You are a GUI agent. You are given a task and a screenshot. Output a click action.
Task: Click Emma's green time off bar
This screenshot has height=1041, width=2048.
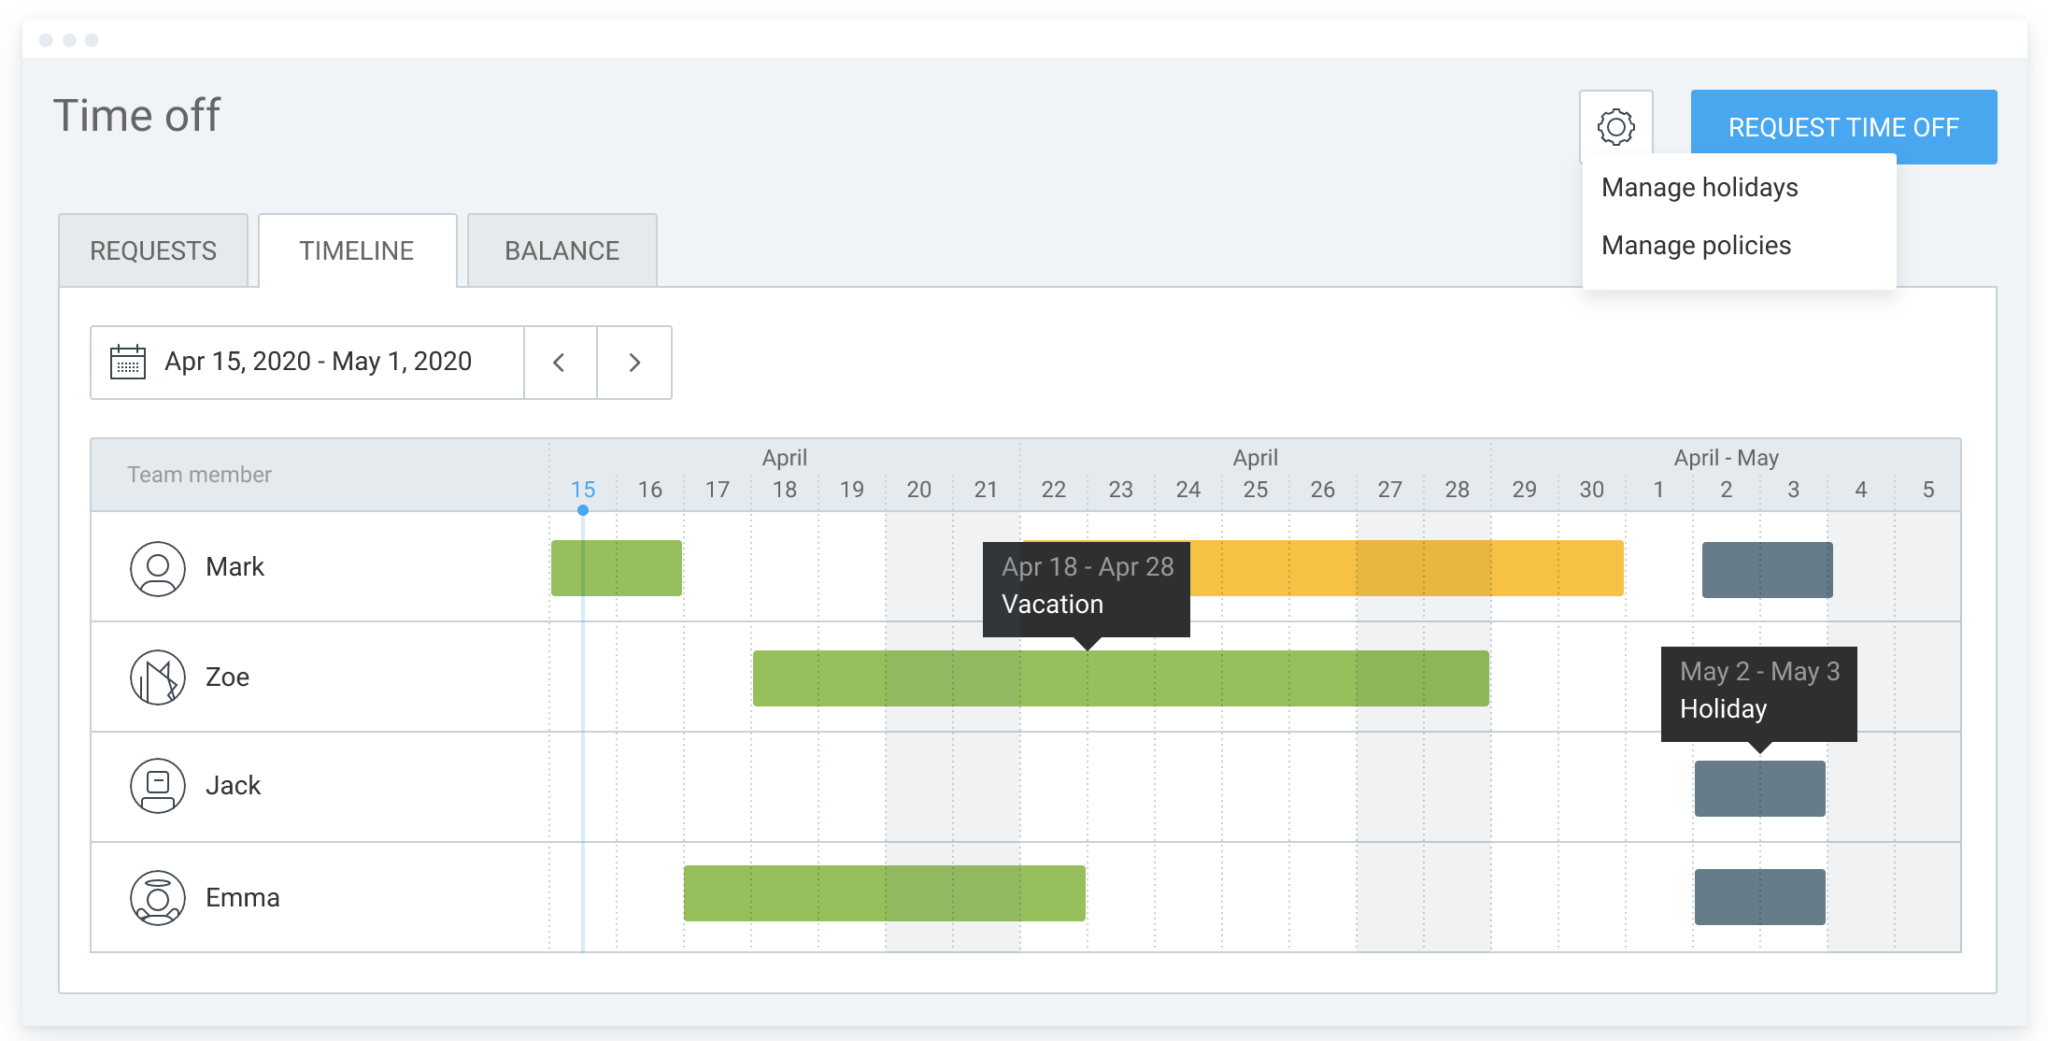(x=884, y=893)
